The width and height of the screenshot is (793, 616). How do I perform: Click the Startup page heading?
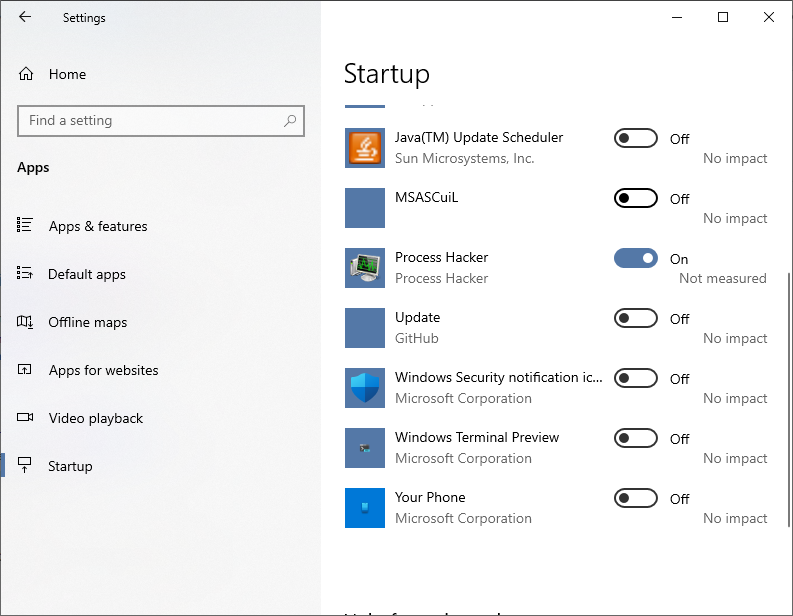coord(387,74)
